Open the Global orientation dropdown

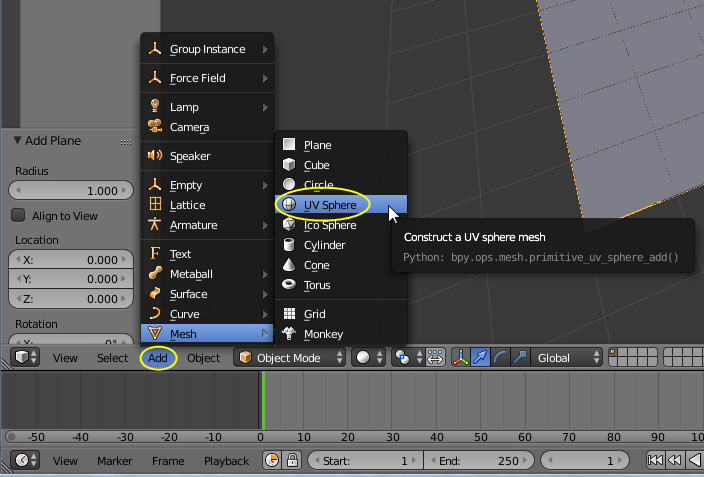(567, 358)
